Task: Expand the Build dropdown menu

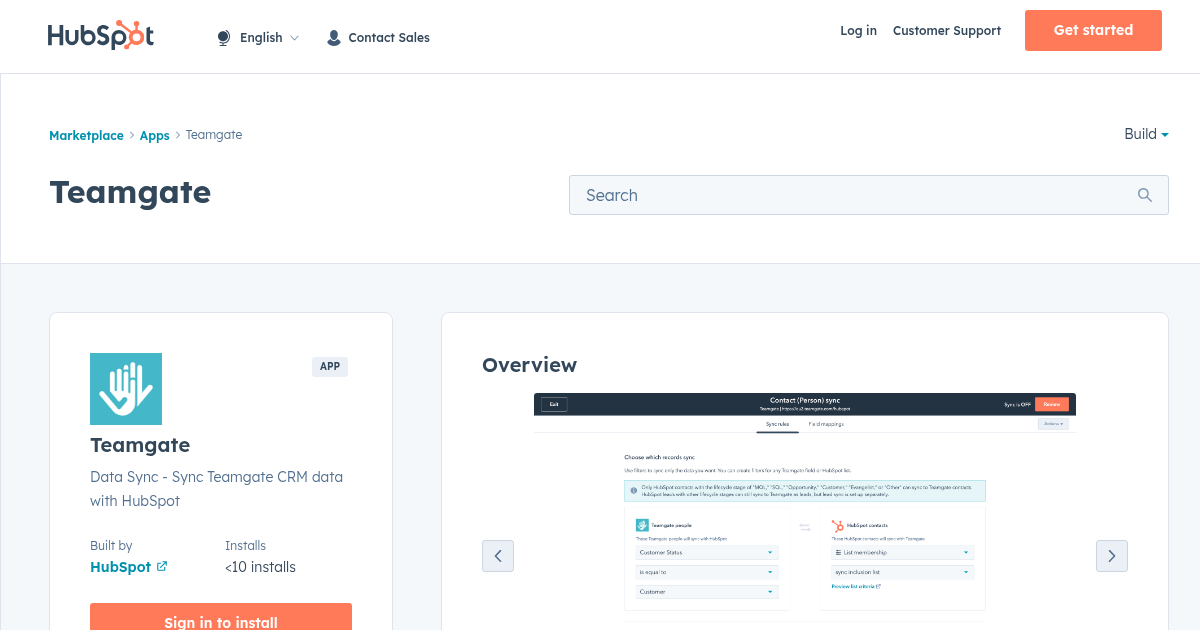Action: coord(1146,134)
